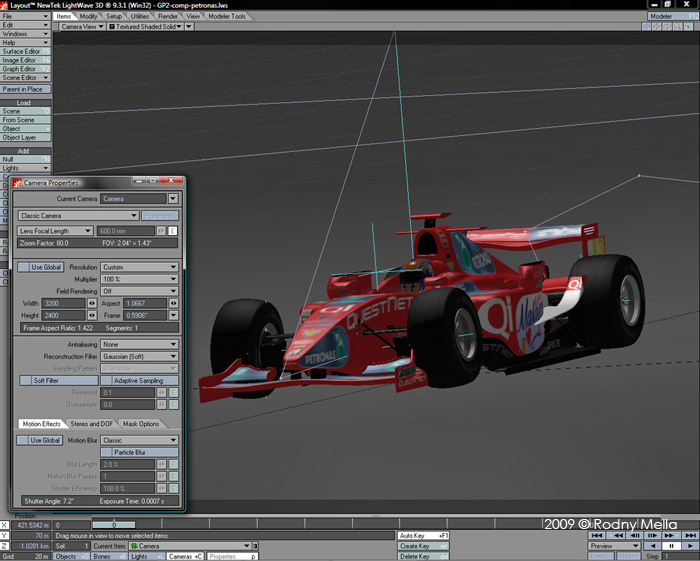700x561 pixels.
Task: Toggle Adaptive Sampling on
Action: point(139,381)
